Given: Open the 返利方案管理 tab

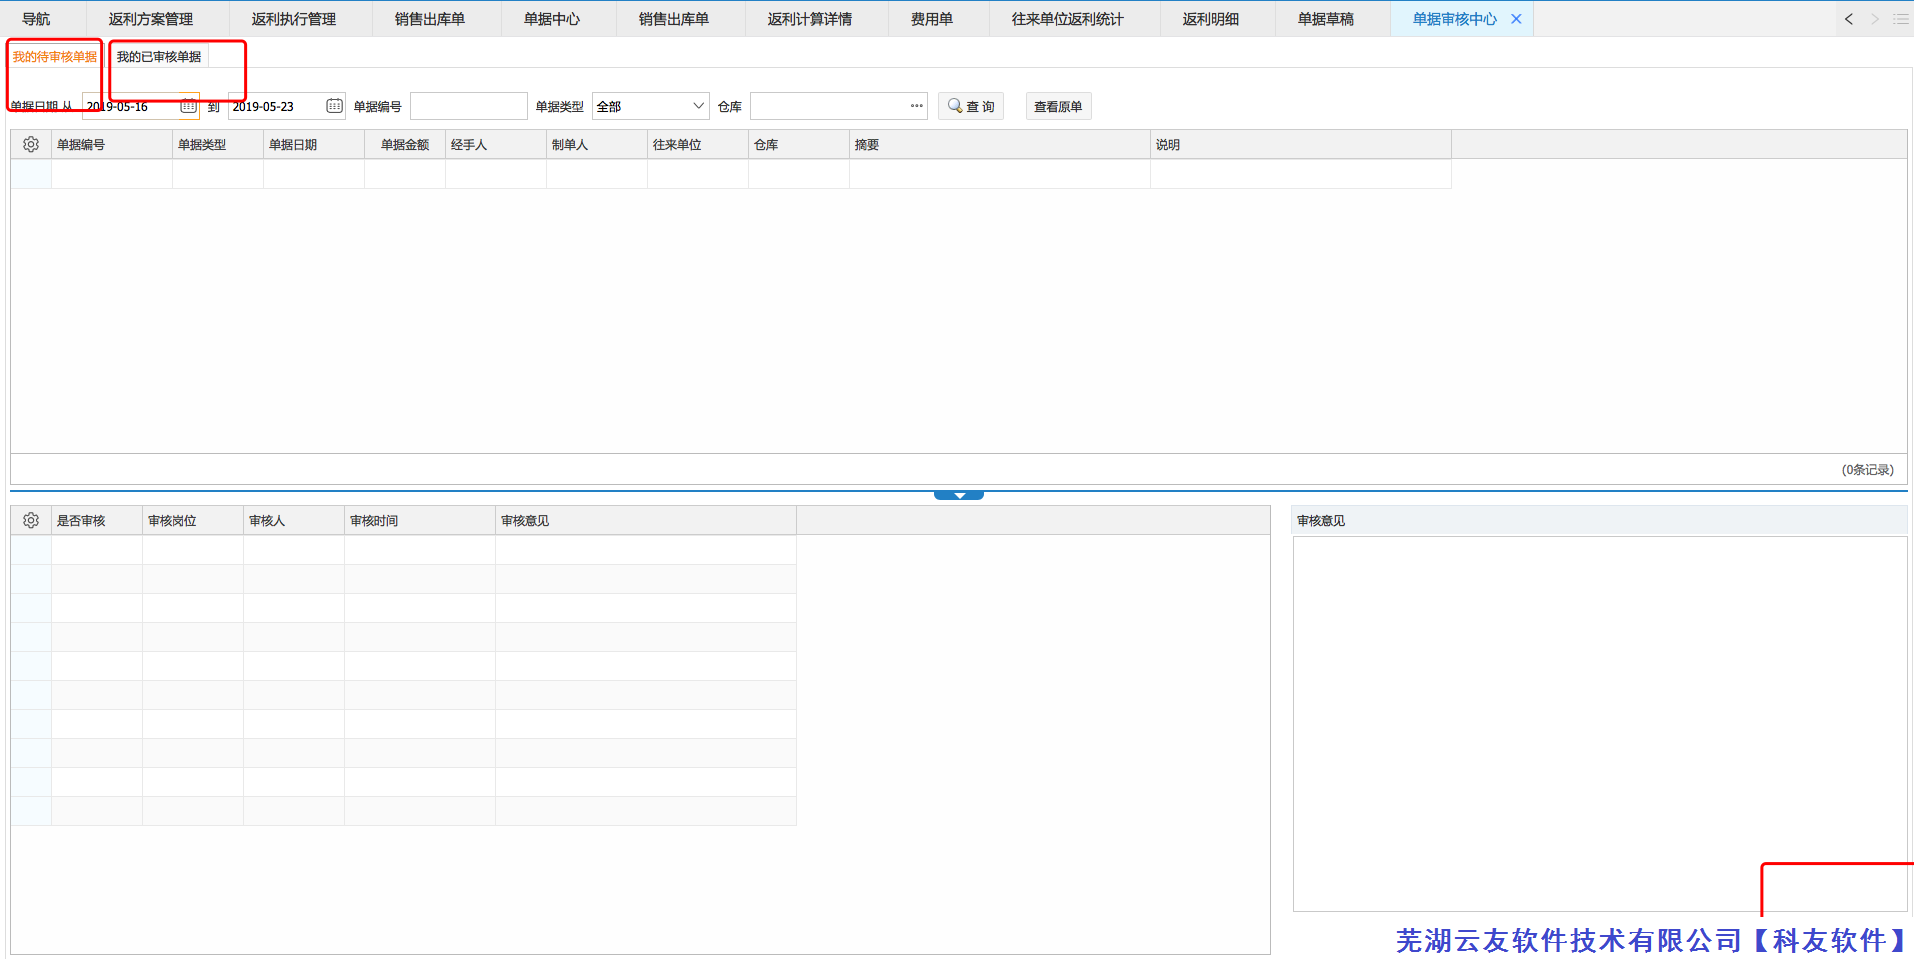Looking at the screenshot, I should [151, 19].
